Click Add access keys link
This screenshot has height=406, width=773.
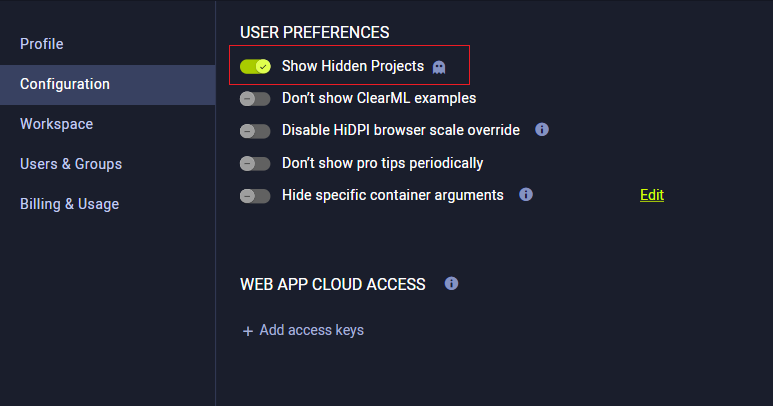[x=311, y=330]
